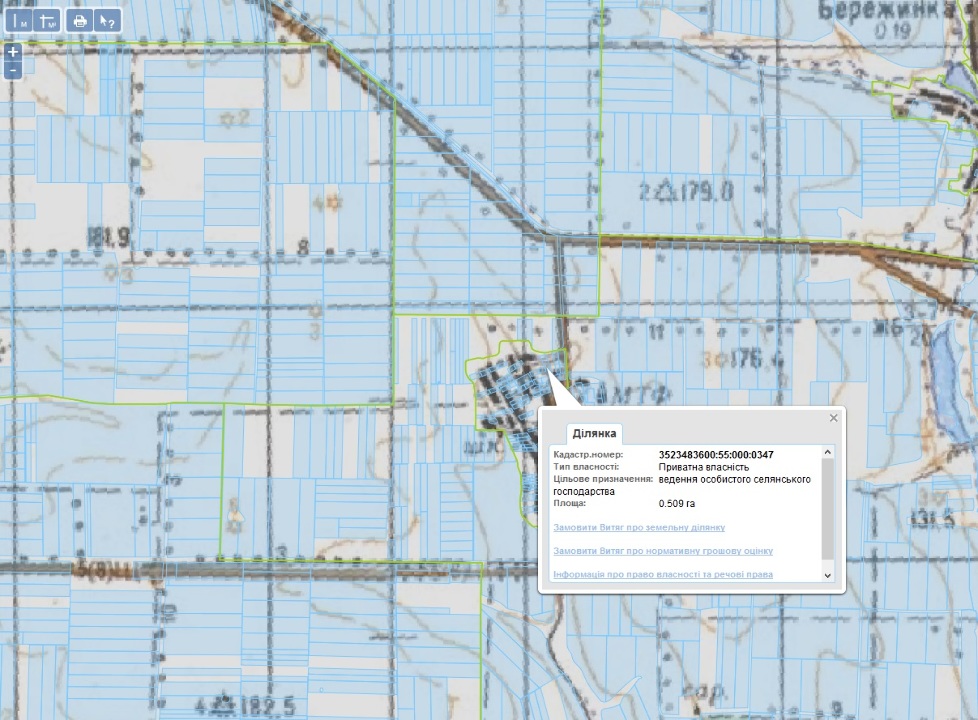Click the 181.9 elevation label
Screen dimensions: 978x720
[x=108, y=237]
